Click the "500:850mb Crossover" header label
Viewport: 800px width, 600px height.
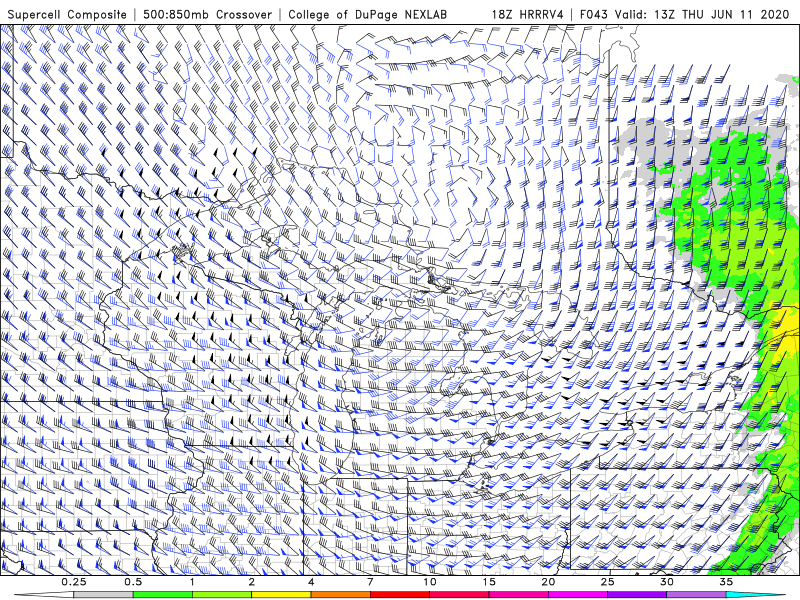click(x=208, y=14)
